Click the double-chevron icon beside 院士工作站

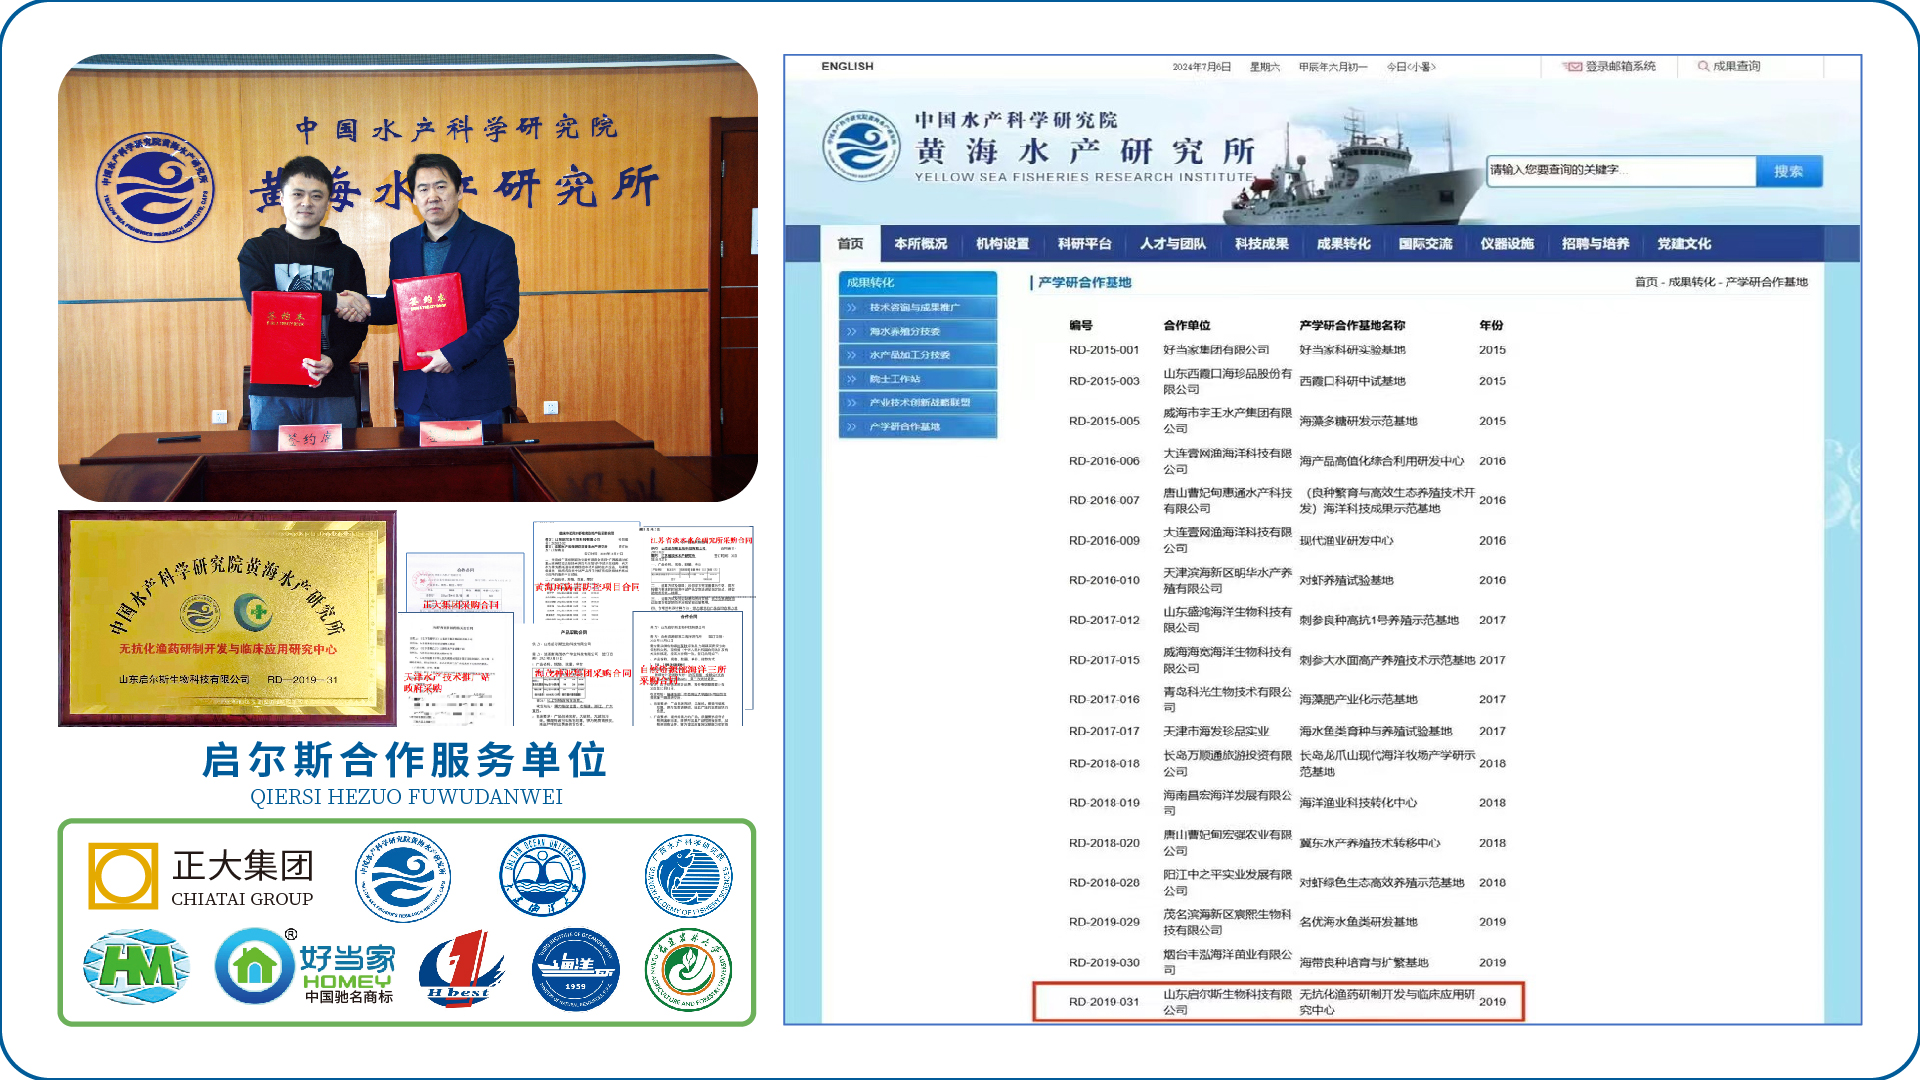tap(852, 380)
